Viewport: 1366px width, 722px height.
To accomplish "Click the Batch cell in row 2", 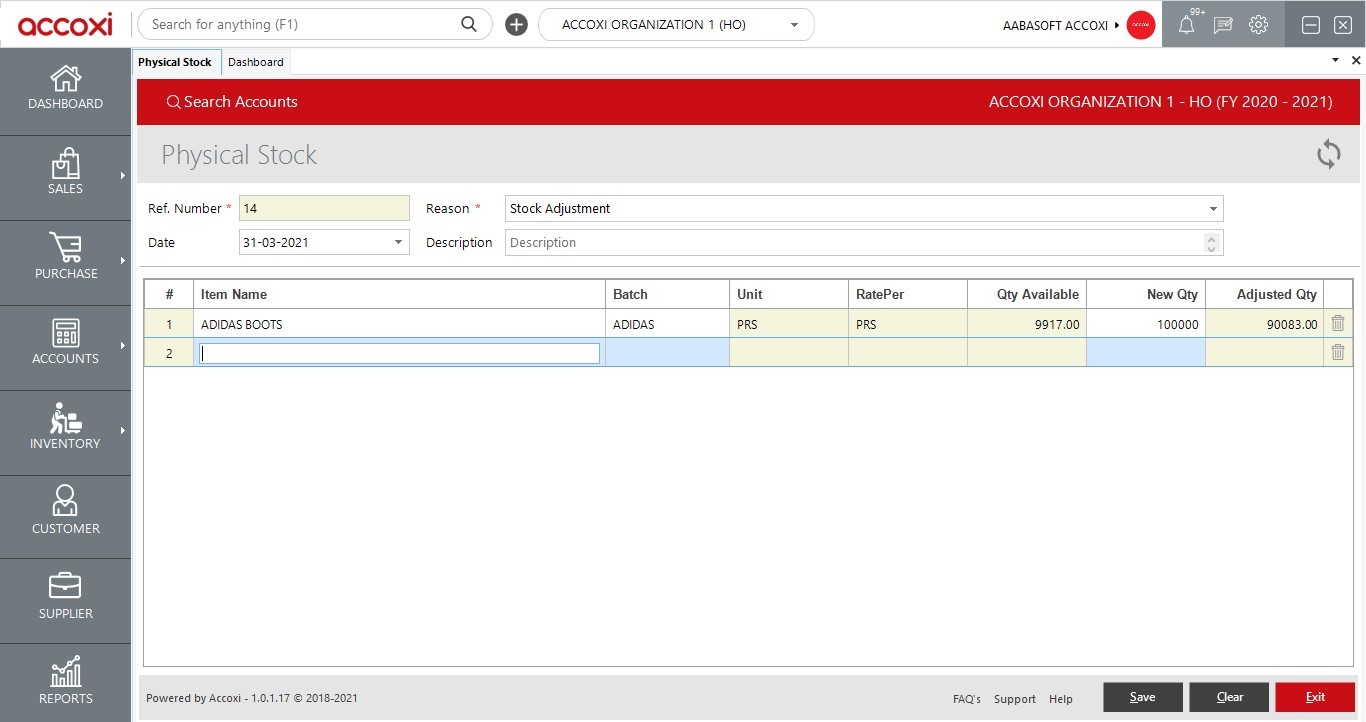I will [x=668, y=352].
